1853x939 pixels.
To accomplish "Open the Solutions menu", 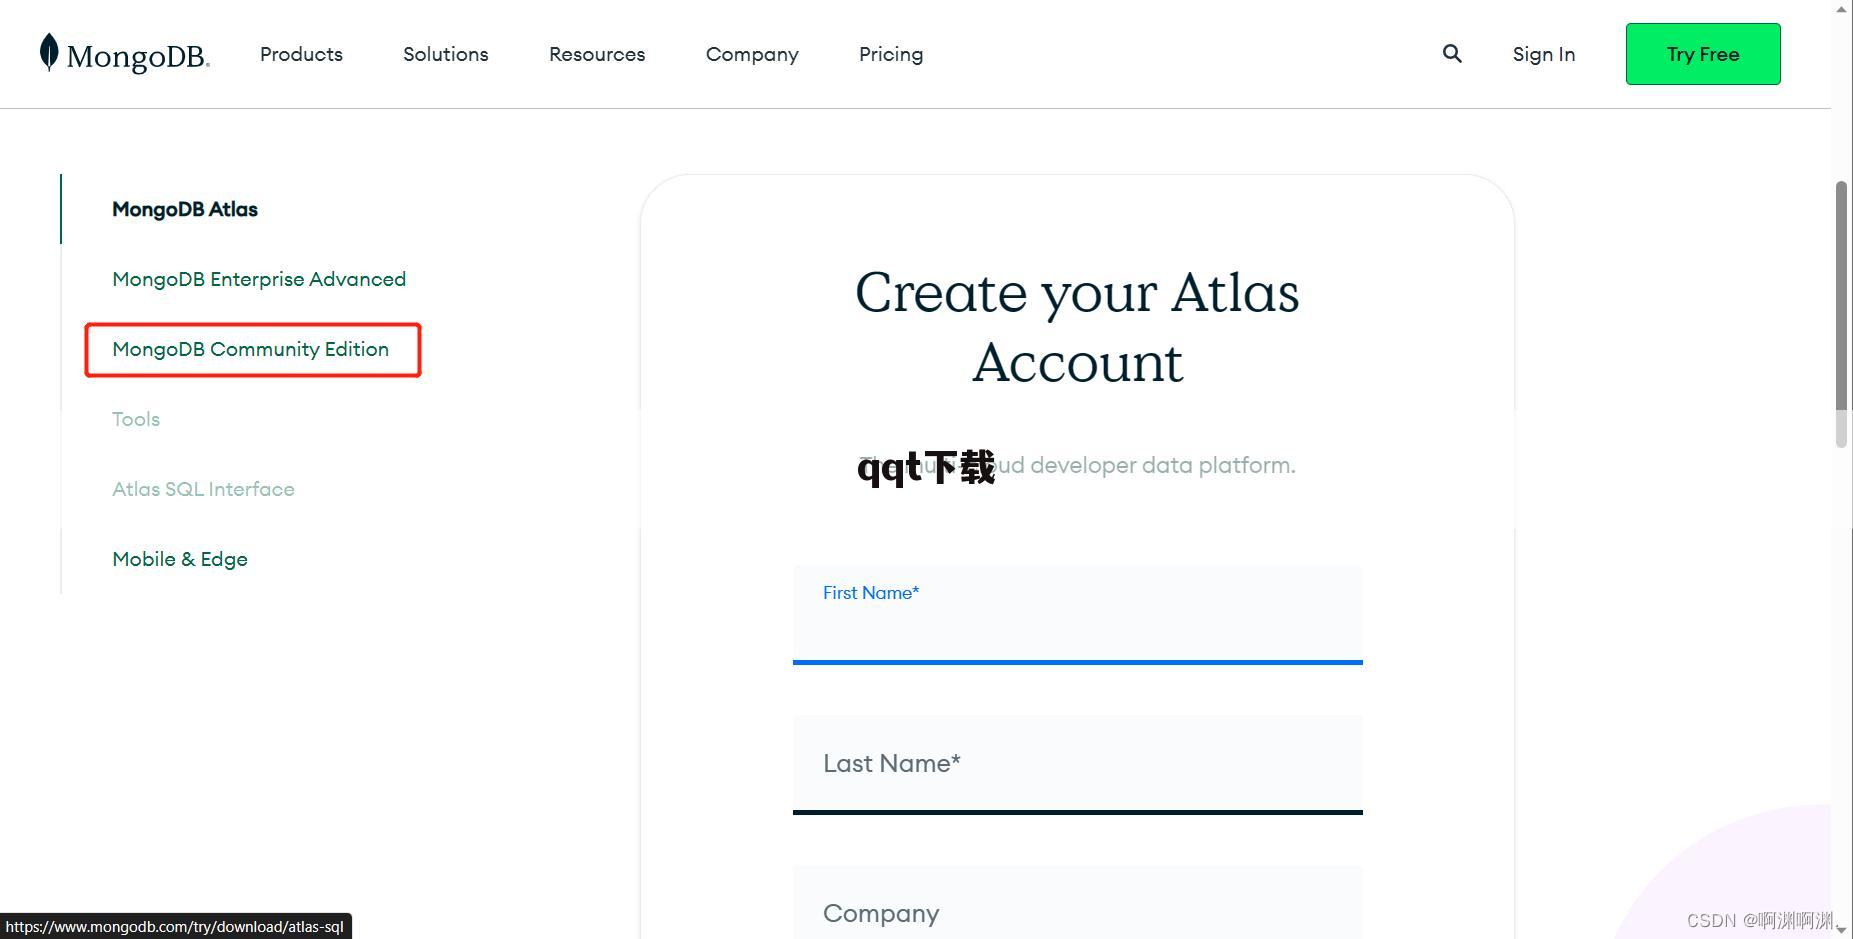I will pyautogui.click(x=446, y=54).
